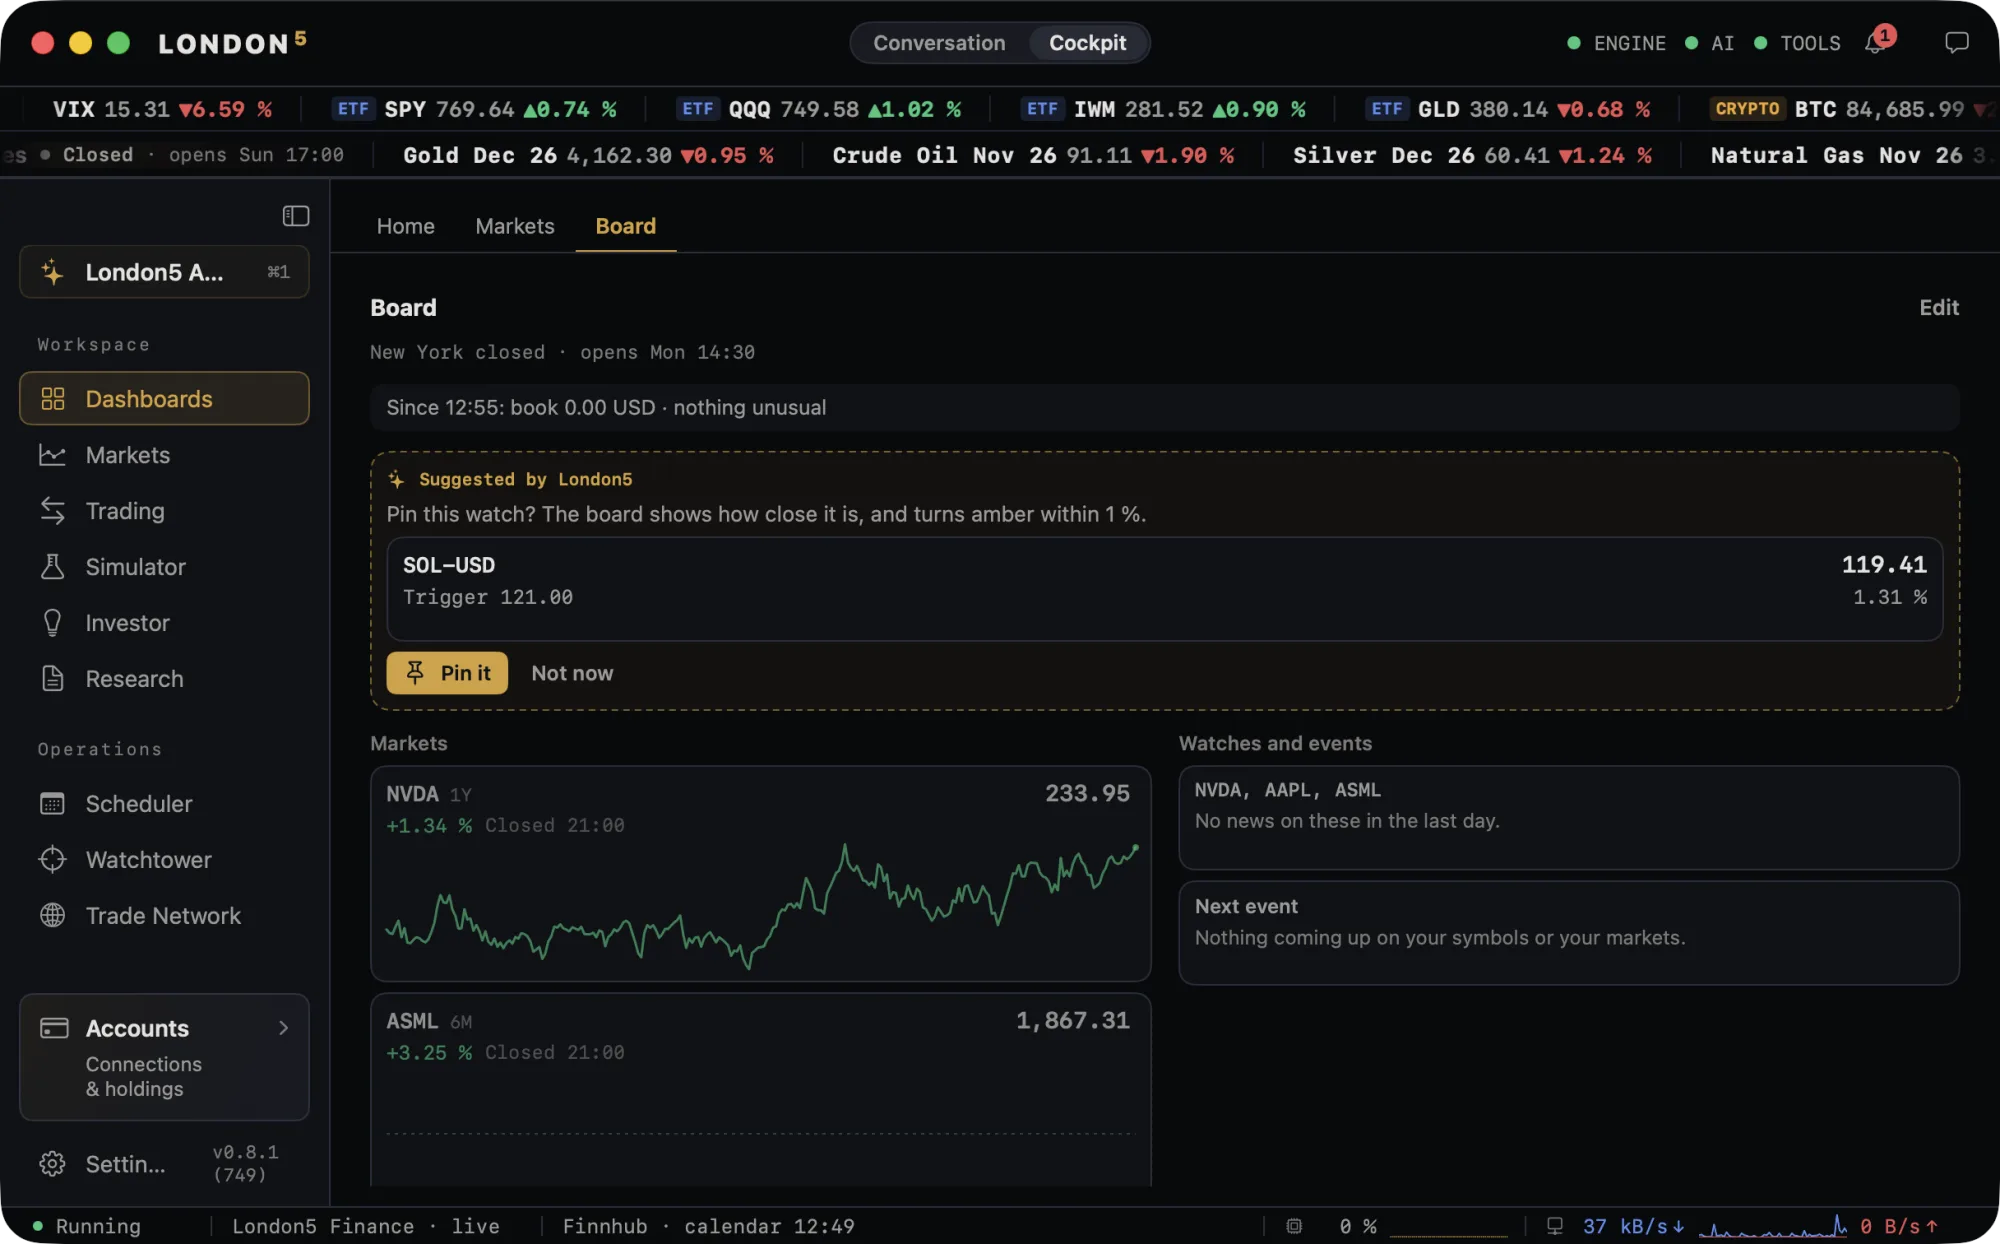Image resolution: width=2000 pixels, height=1244 pixels.
Task: Open Trade Network globe item
Action: click(164, 916)
